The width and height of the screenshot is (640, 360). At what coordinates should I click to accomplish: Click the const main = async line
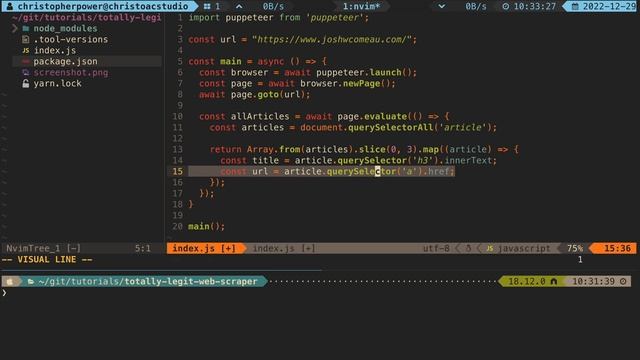tap(257, 62)
